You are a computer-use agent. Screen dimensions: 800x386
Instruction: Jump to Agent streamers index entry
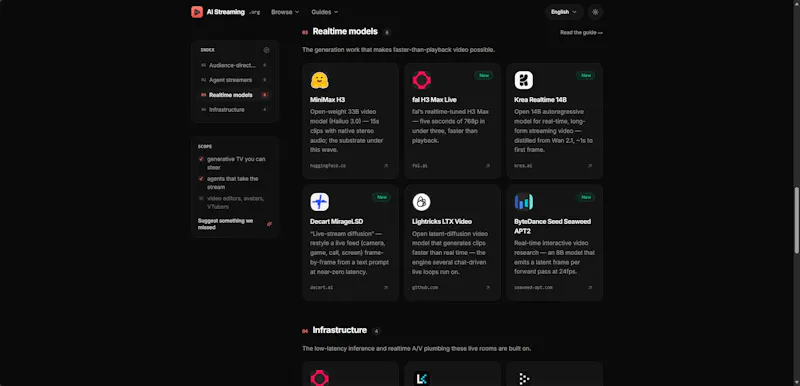(x=234, y=80)
